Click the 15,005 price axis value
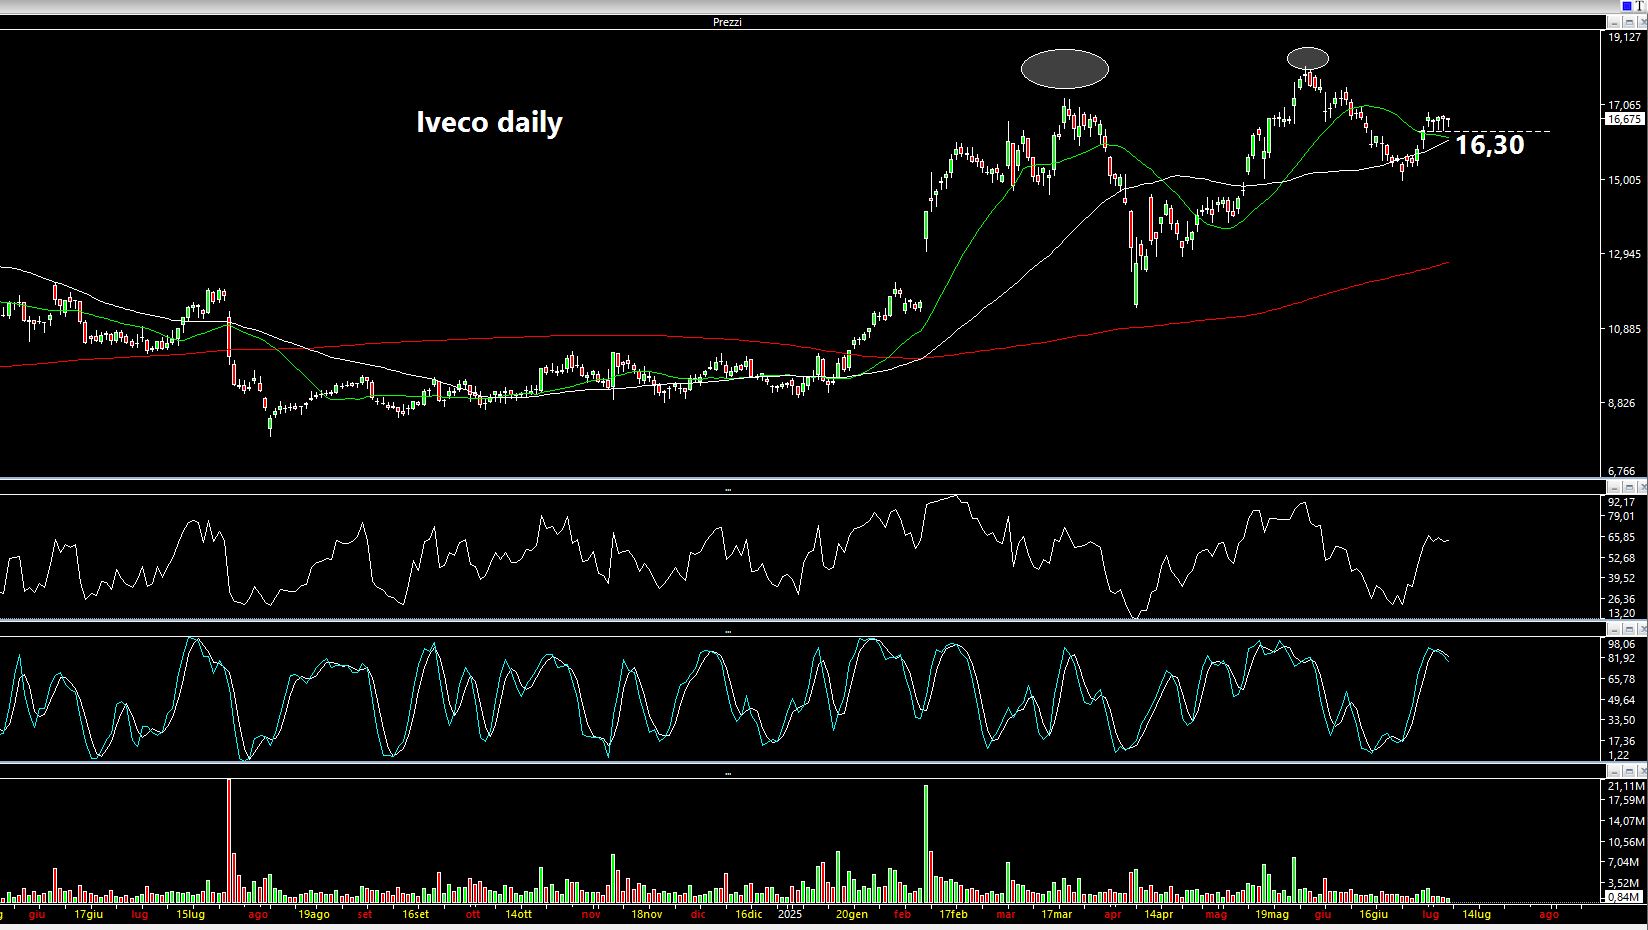The width and height of the screenshot is (1648, 930). coord(1624,180)
